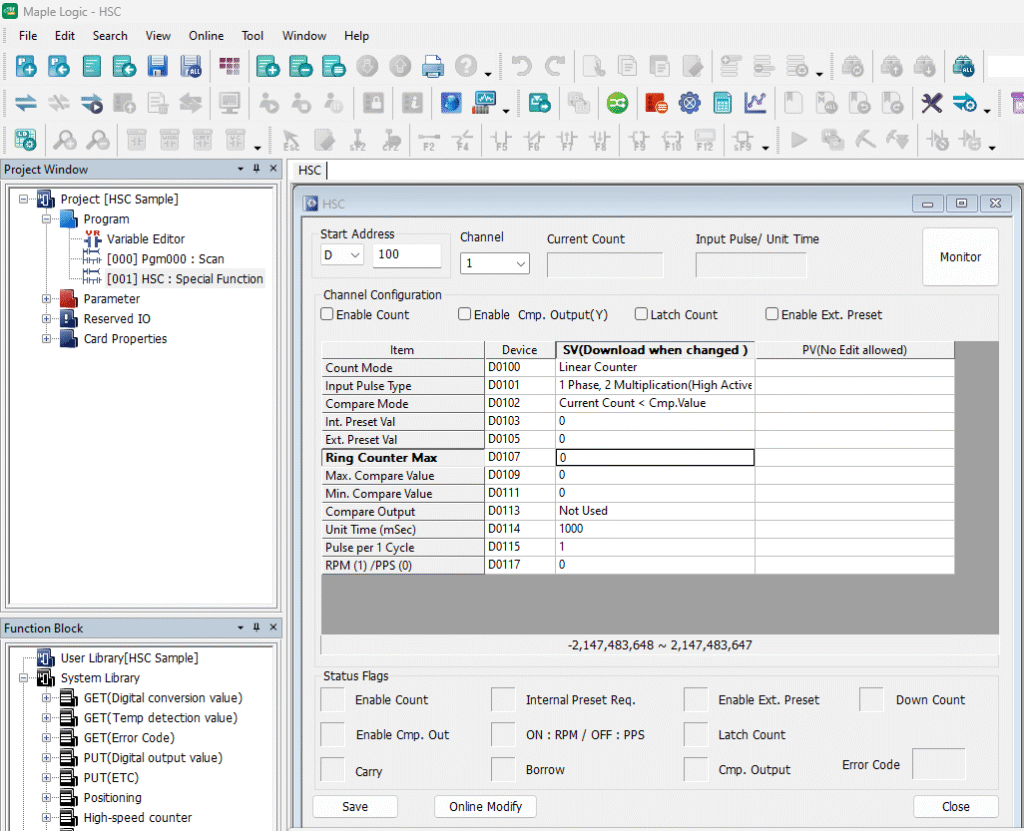Click the blue gear wheel icon
This screenshot has height=831, width=1024.
[x=689, y=103]
